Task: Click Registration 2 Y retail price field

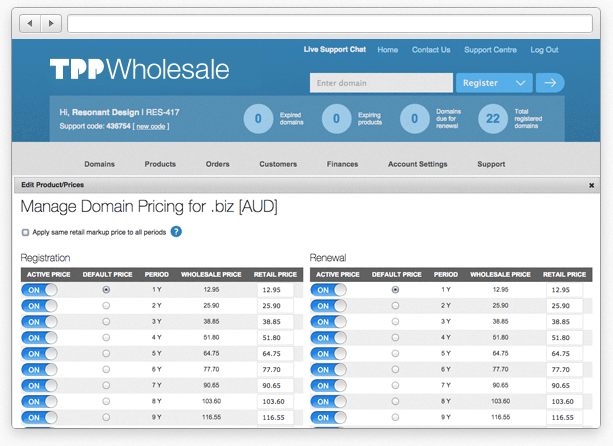Action: coord(274,305)
